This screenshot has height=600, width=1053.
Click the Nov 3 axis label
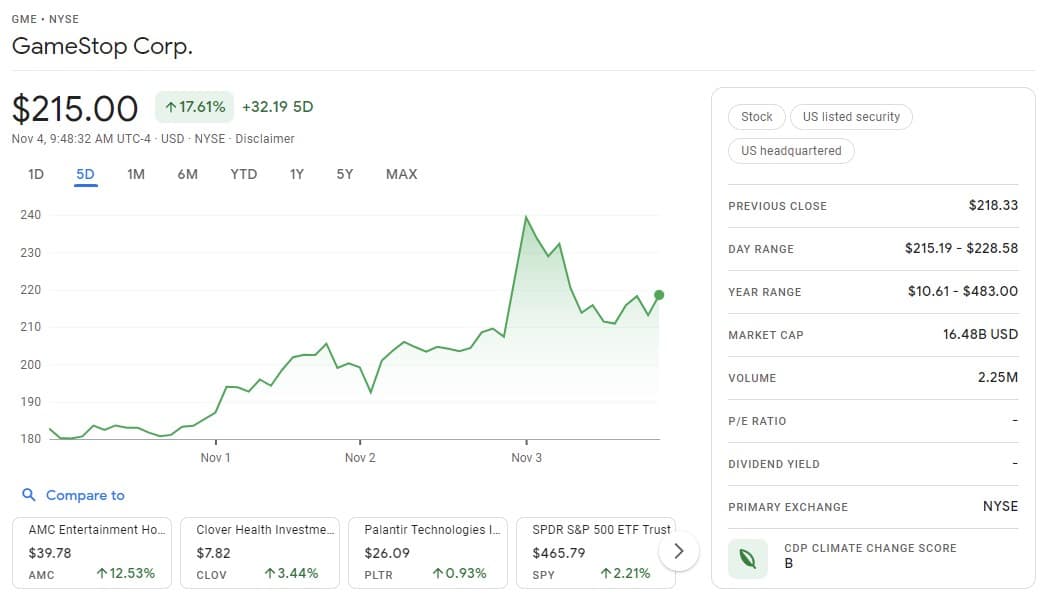tap(526, 458)
